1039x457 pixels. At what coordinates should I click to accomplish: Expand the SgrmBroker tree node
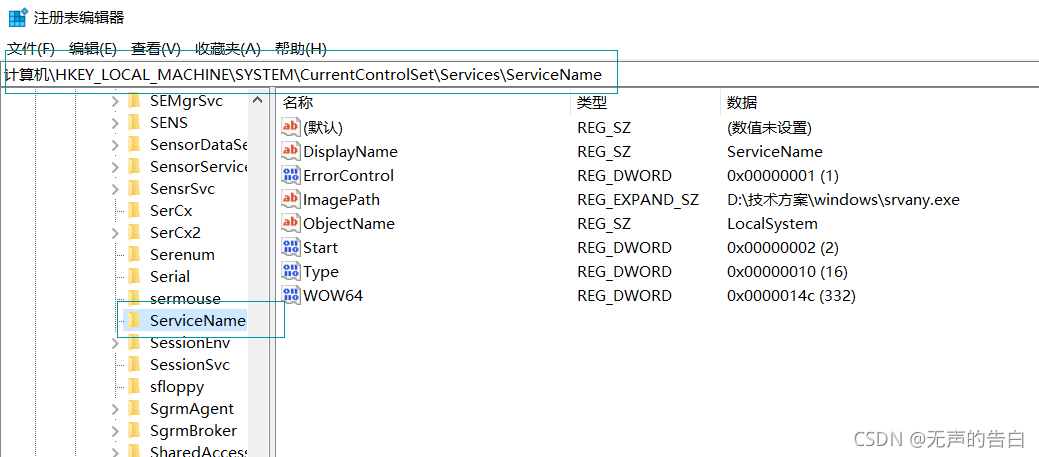pyautogui.click(x=115, y=431)
